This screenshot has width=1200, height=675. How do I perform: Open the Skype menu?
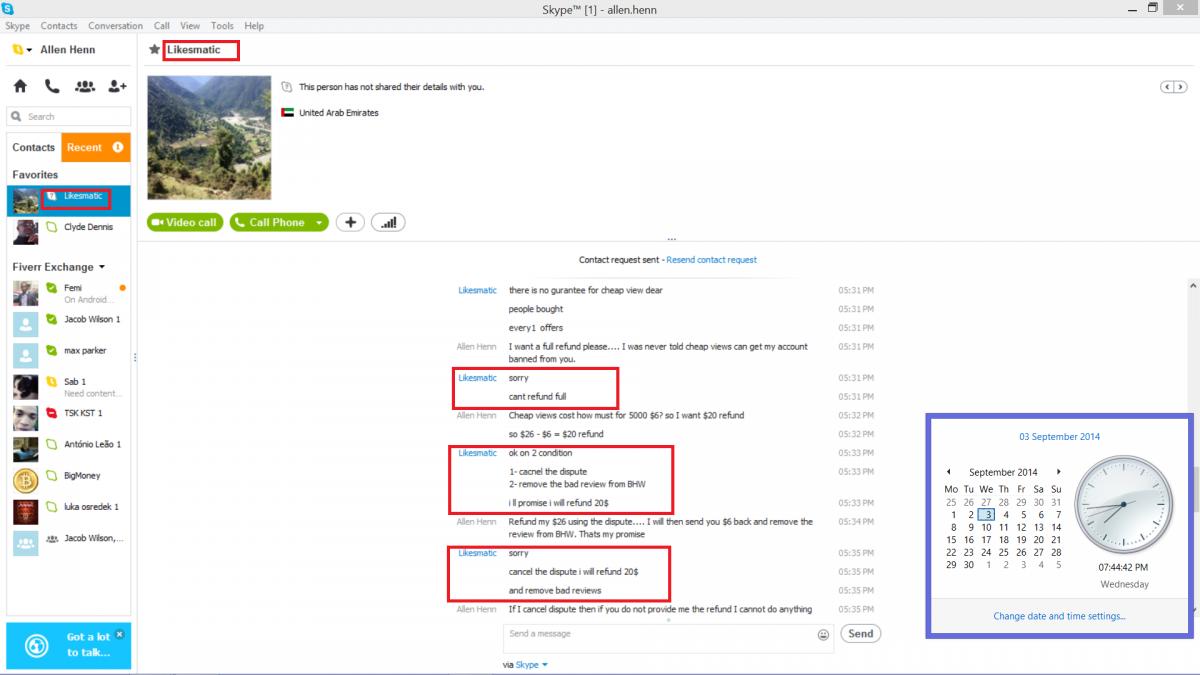coord(18,26)
